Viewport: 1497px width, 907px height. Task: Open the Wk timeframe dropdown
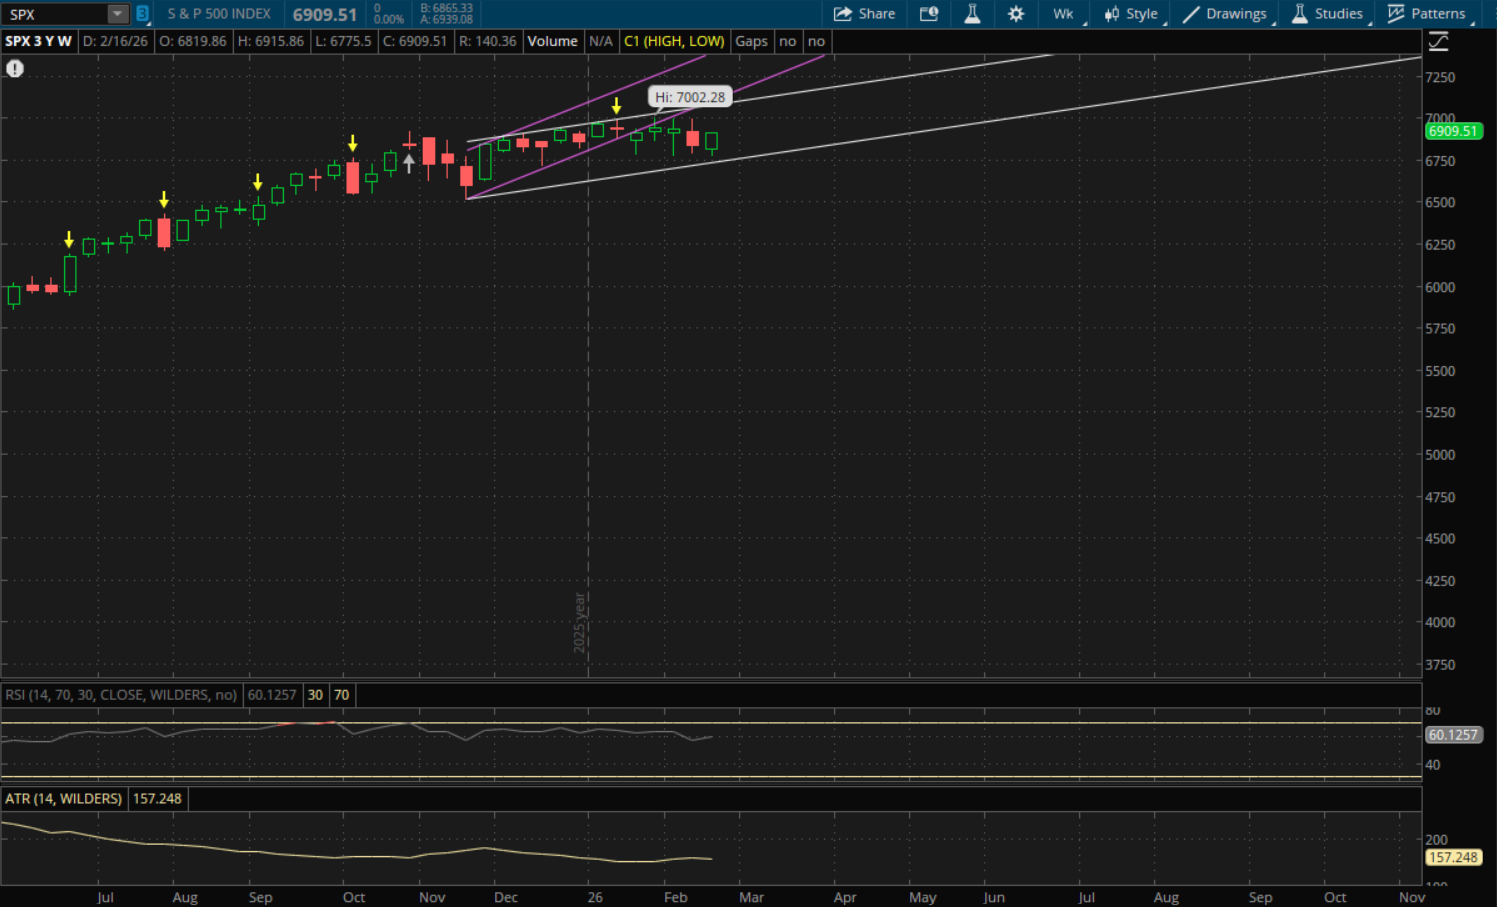point(1064,14)
